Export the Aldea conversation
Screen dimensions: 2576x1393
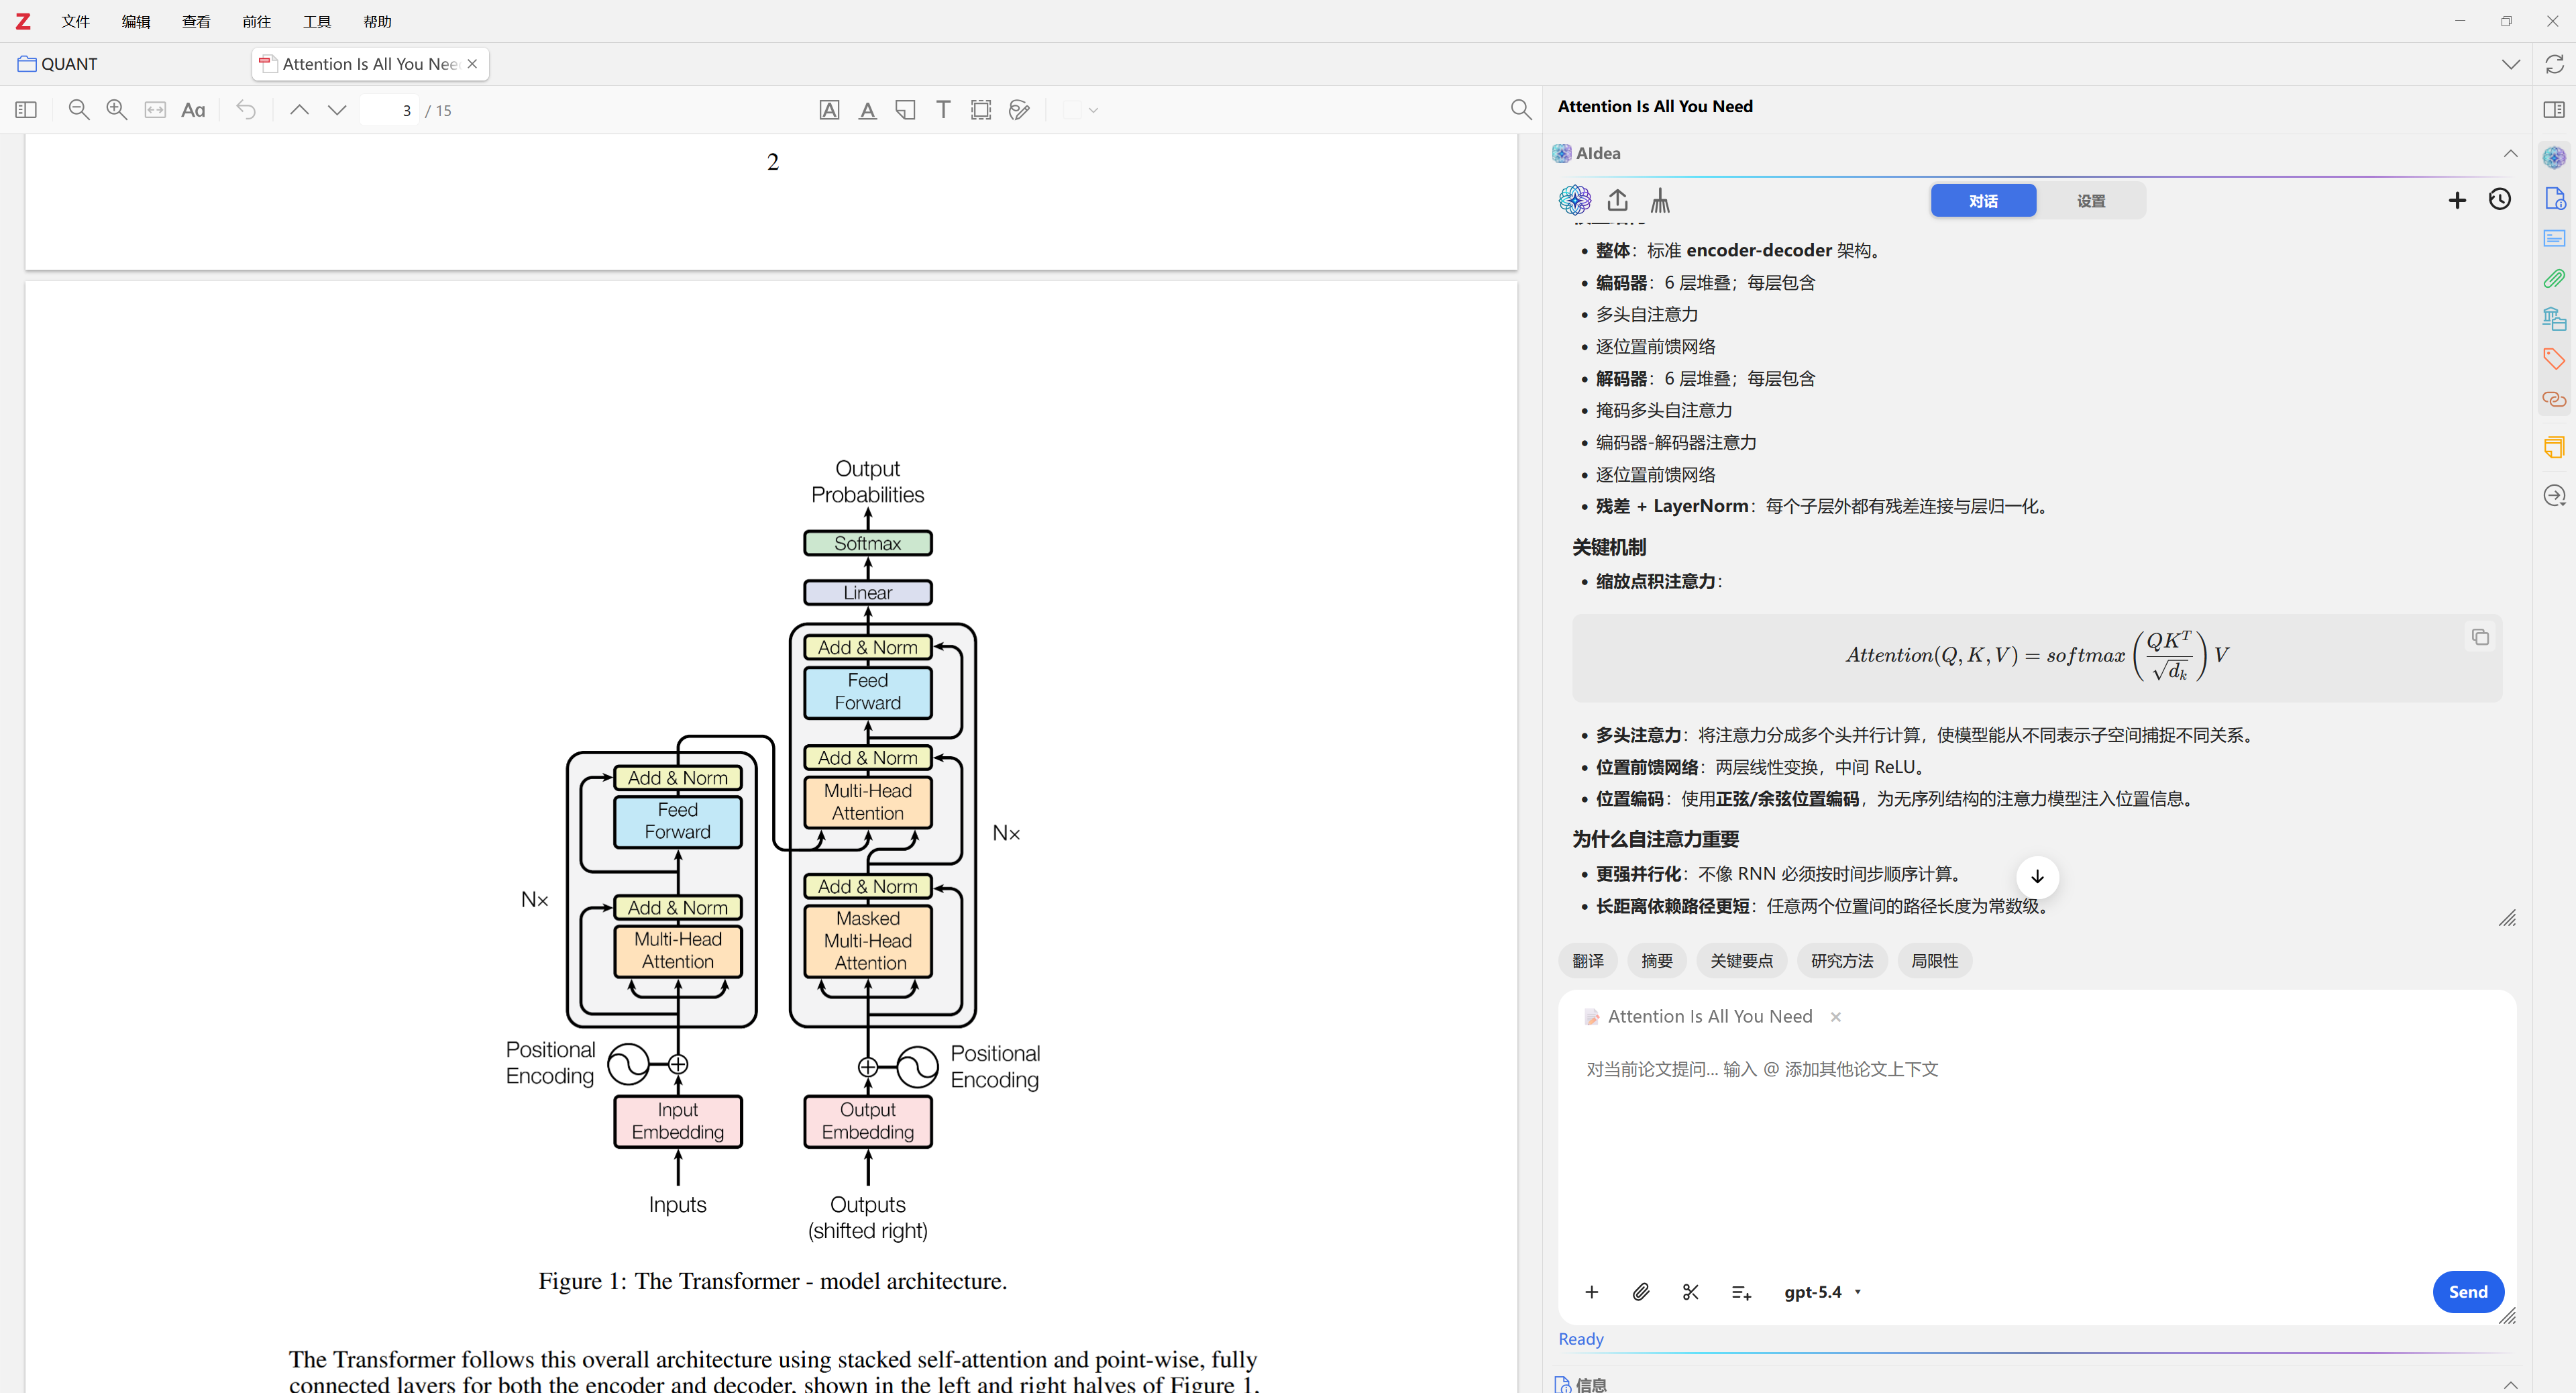(x=1617, y=200)
